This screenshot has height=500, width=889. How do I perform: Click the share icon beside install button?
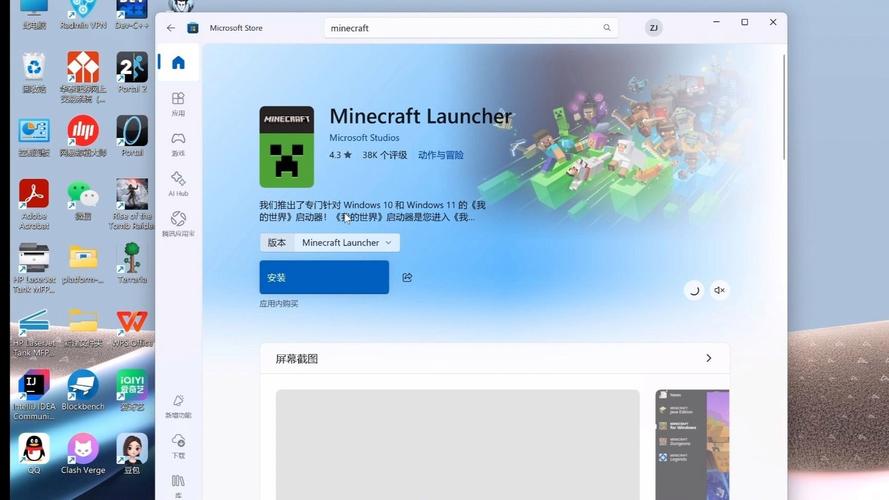click(407, 277)
